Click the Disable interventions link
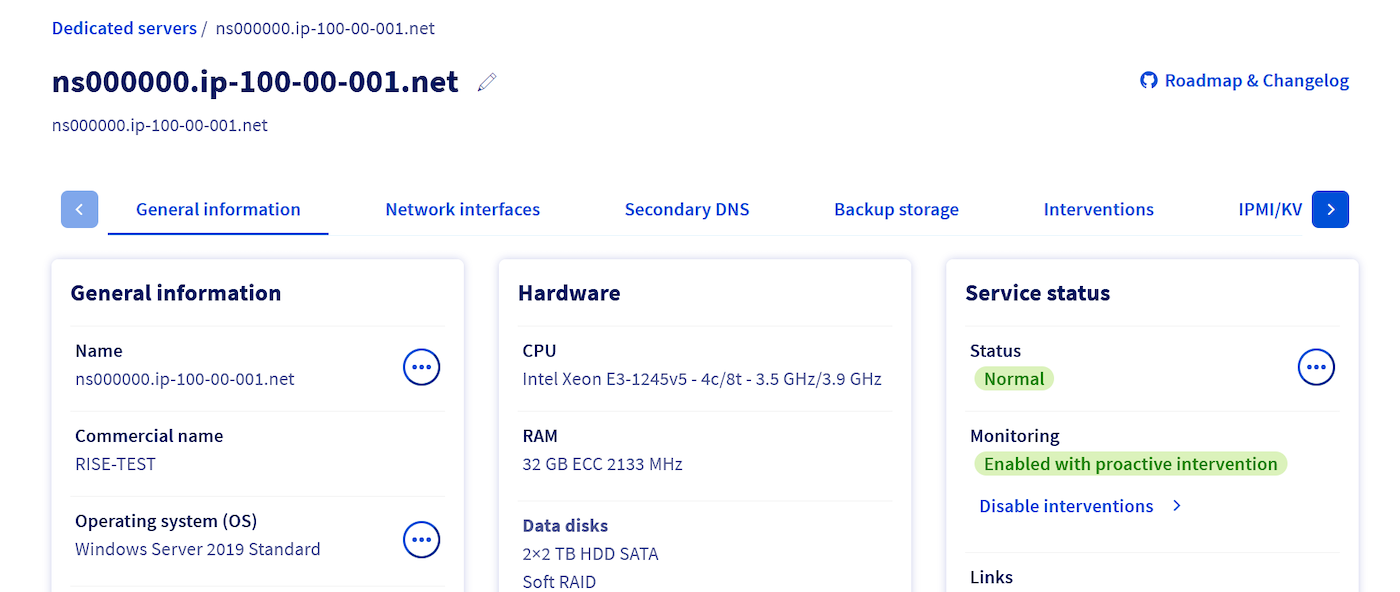The width and height of the screenshot is (1400, 592). 1066,506
